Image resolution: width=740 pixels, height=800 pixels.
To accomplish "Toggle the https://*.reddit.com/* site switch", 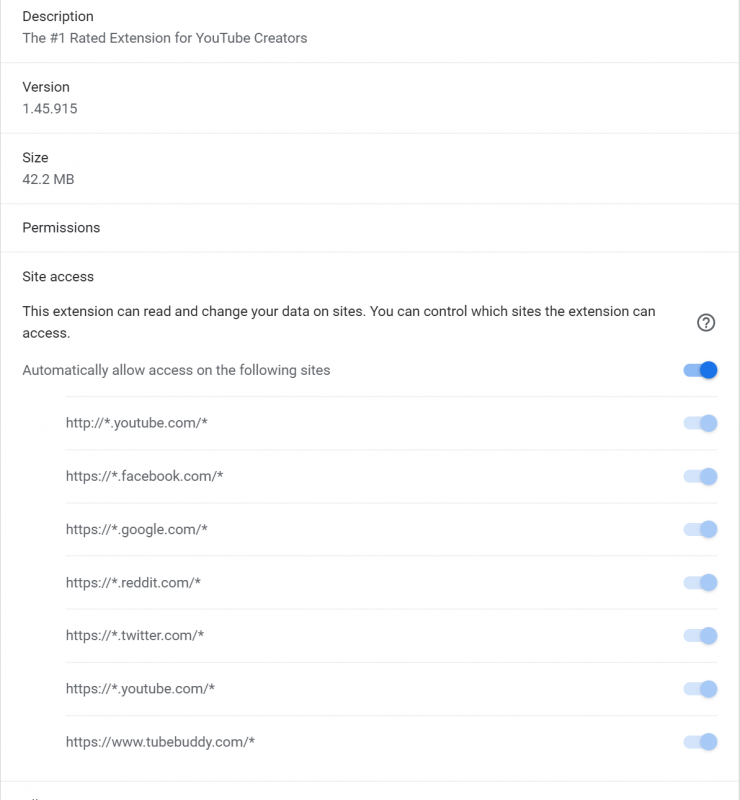I will [x=700, y=582].
